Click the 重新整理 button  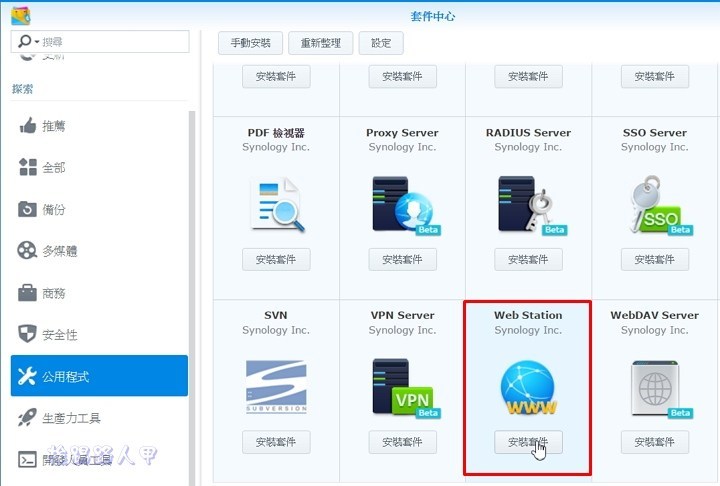pos(321,43)
